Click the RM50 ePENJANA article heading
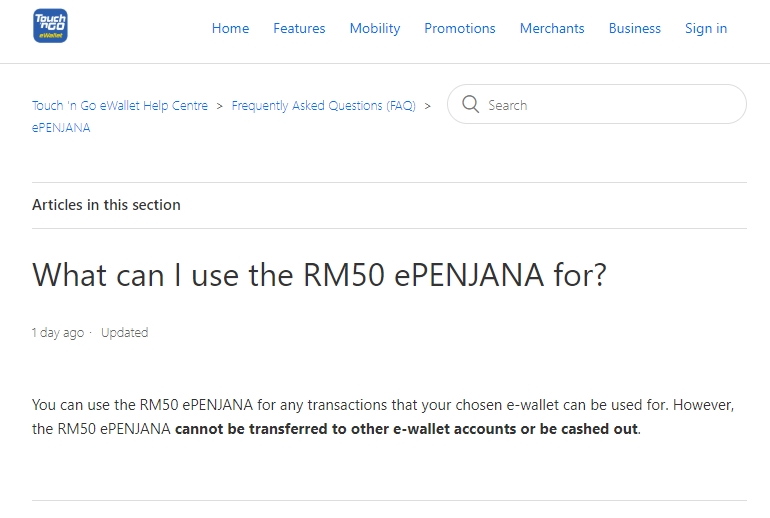The width and height of the screenshot is (770, 518). coord(319,275)
